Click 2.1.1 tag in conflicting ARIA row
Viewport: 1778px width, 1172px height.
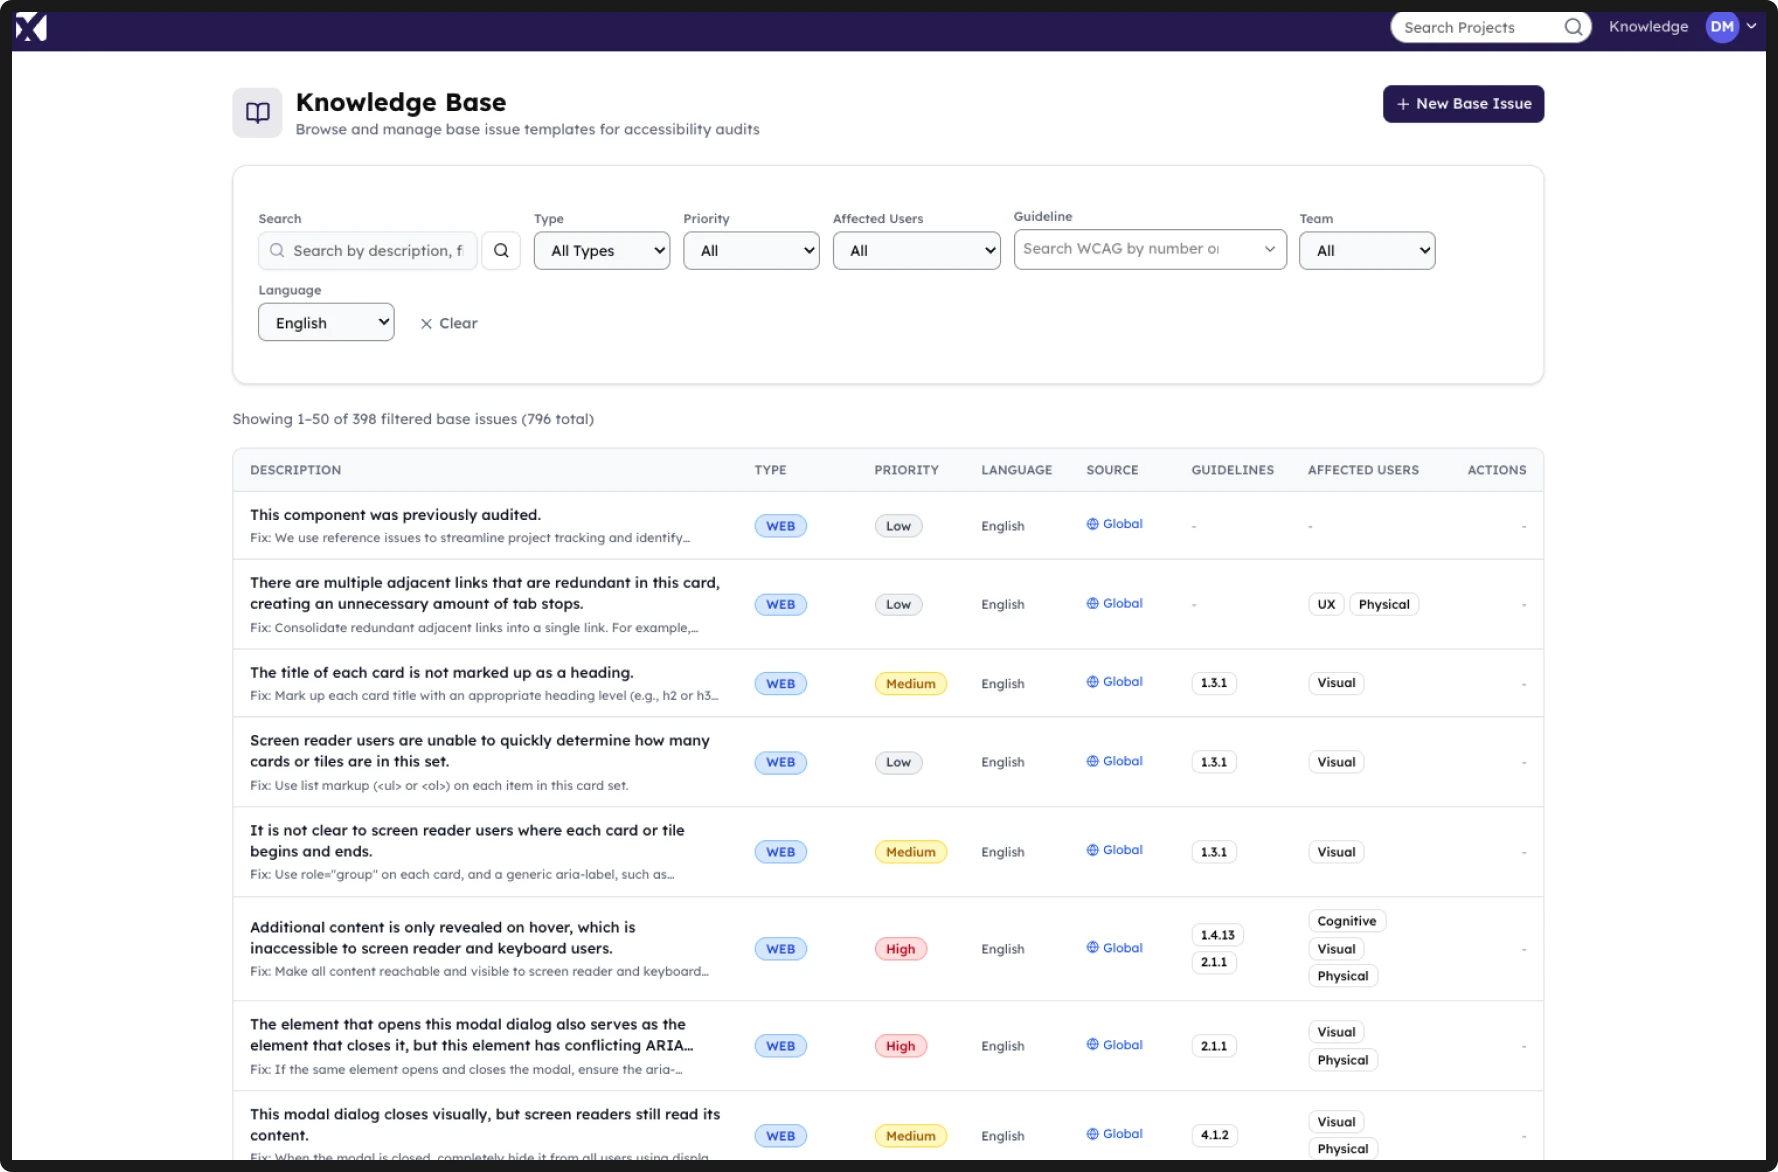click(x=1214, y=1046)
